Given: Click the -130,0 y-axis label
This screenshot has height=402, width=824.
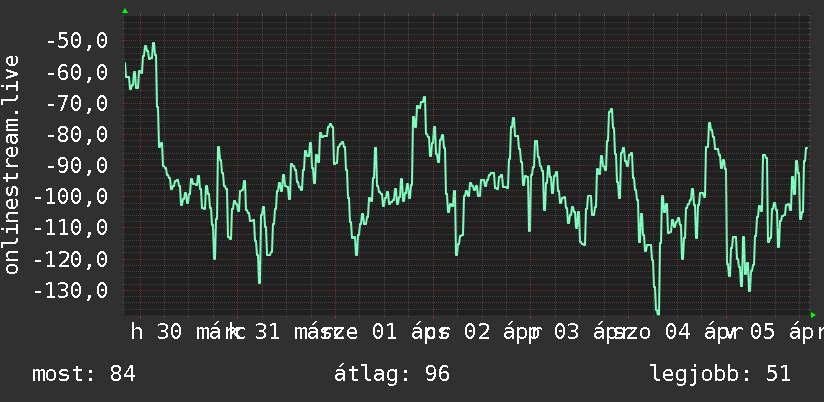Looking at the screenshot, I should coord(70,291).
